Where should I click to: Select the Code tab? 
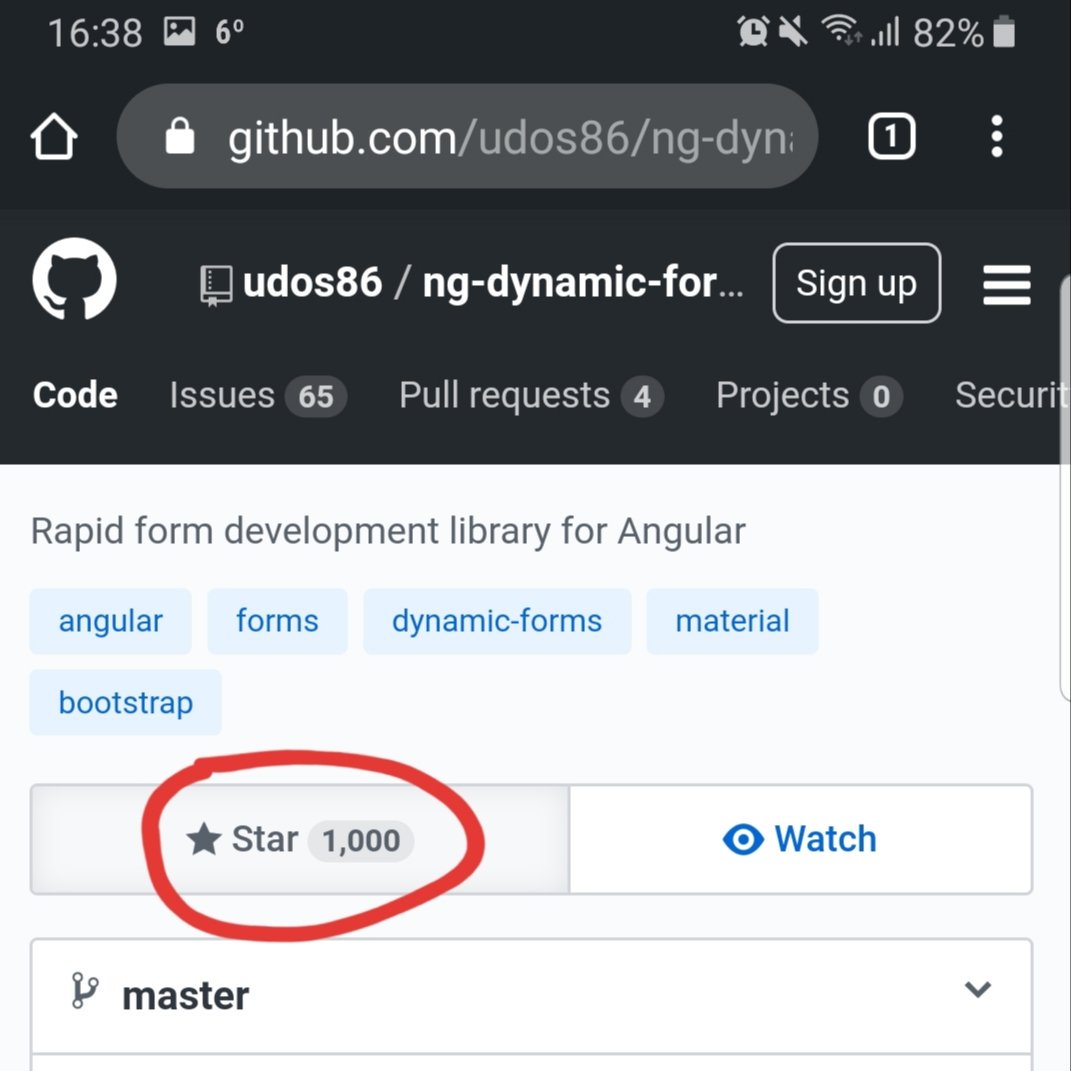[x=75, y=395]
